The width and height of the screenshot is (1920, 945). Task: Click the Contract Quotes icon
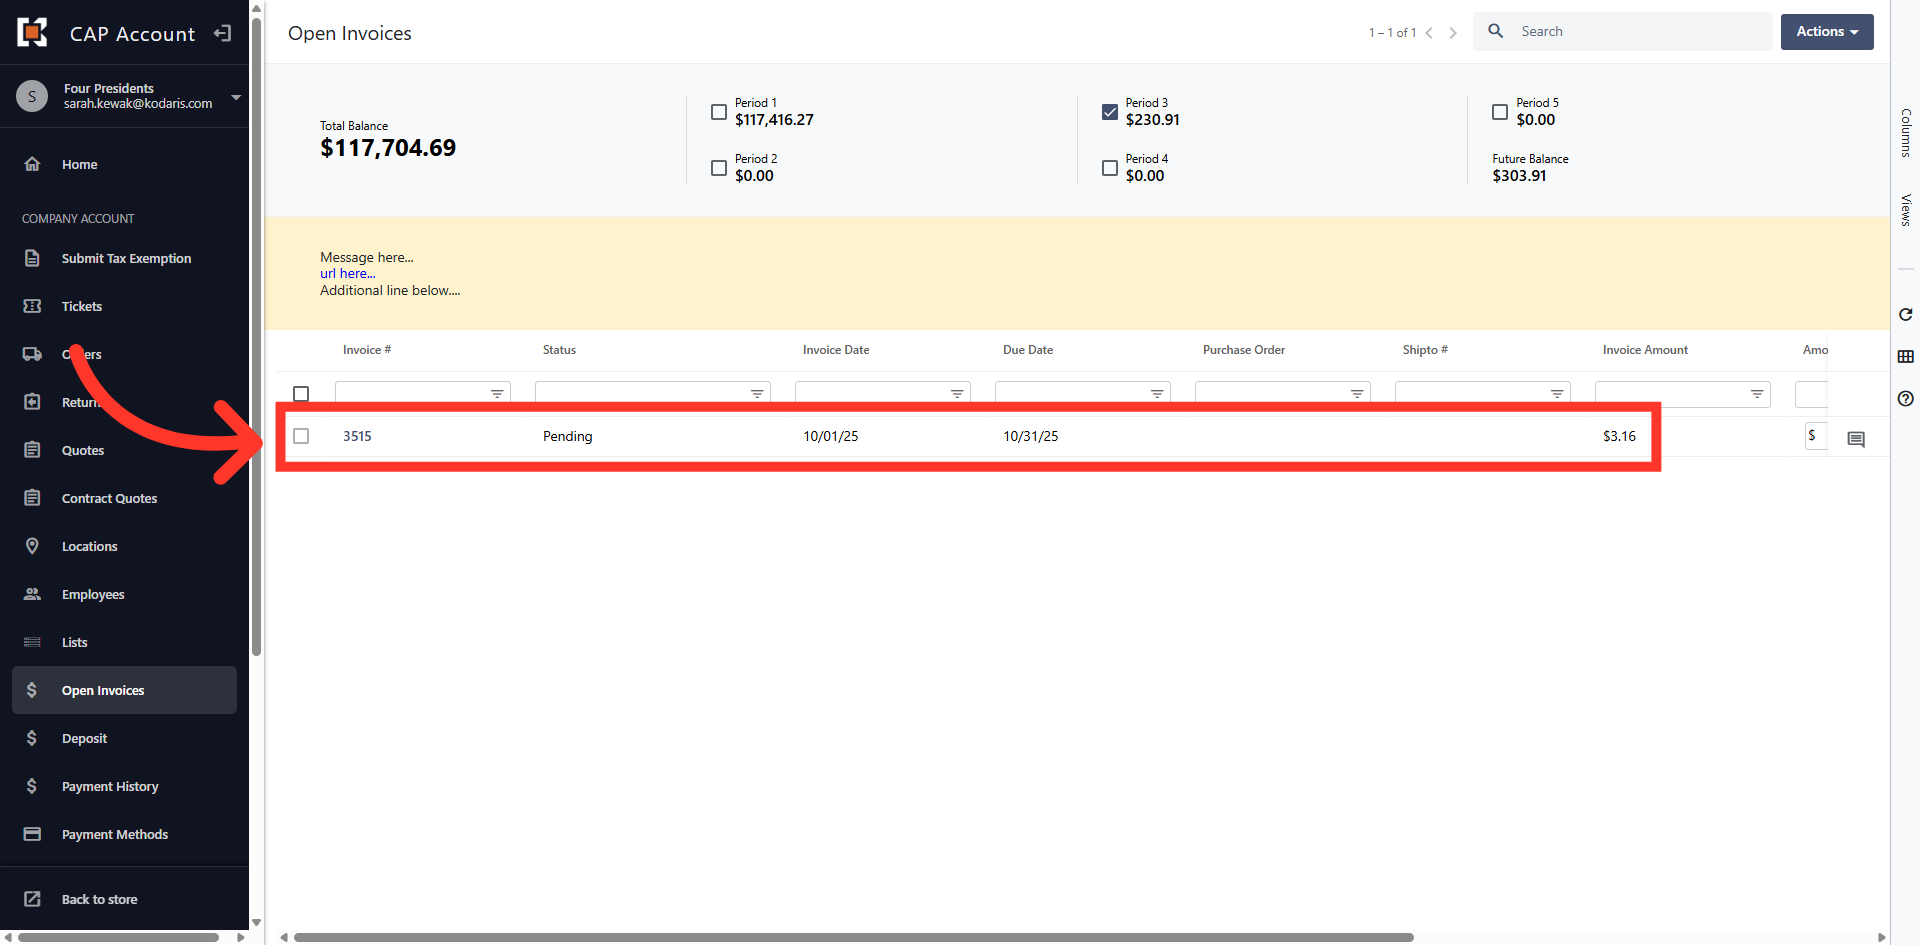pyautogui.click(x=32, y=498)
